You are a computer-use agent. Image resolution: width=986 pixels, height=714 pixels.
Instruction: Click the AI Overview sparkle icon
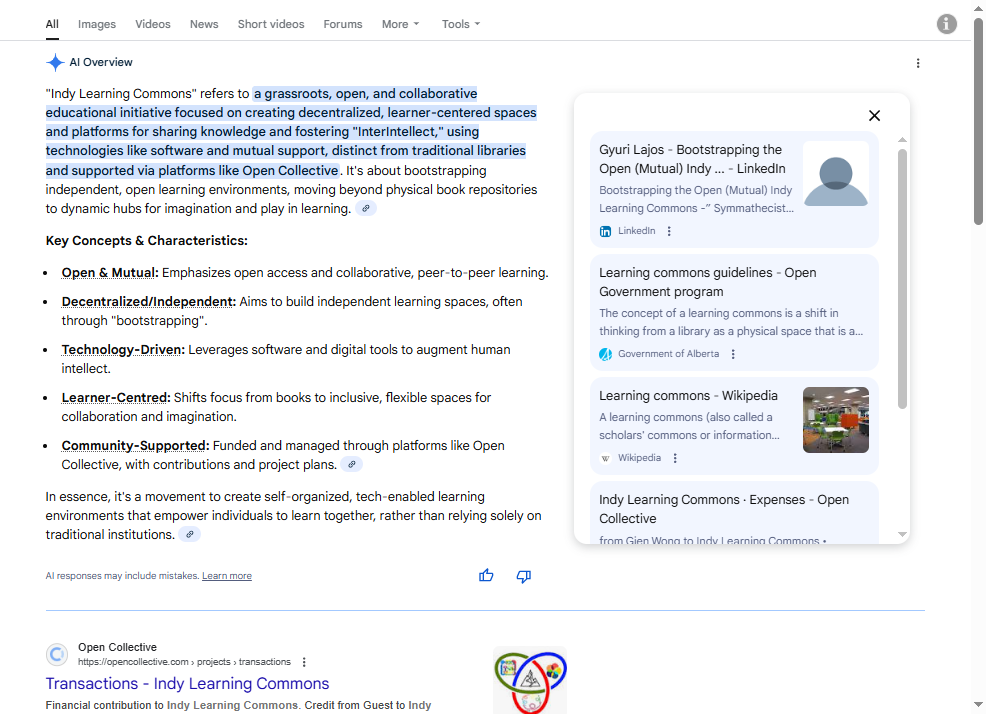pyautogui.click(x=55, y=62)
